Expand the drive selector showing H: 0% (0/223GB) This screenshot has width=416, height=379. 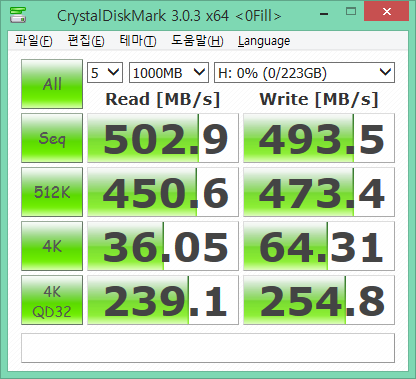[x=304, y=72]
